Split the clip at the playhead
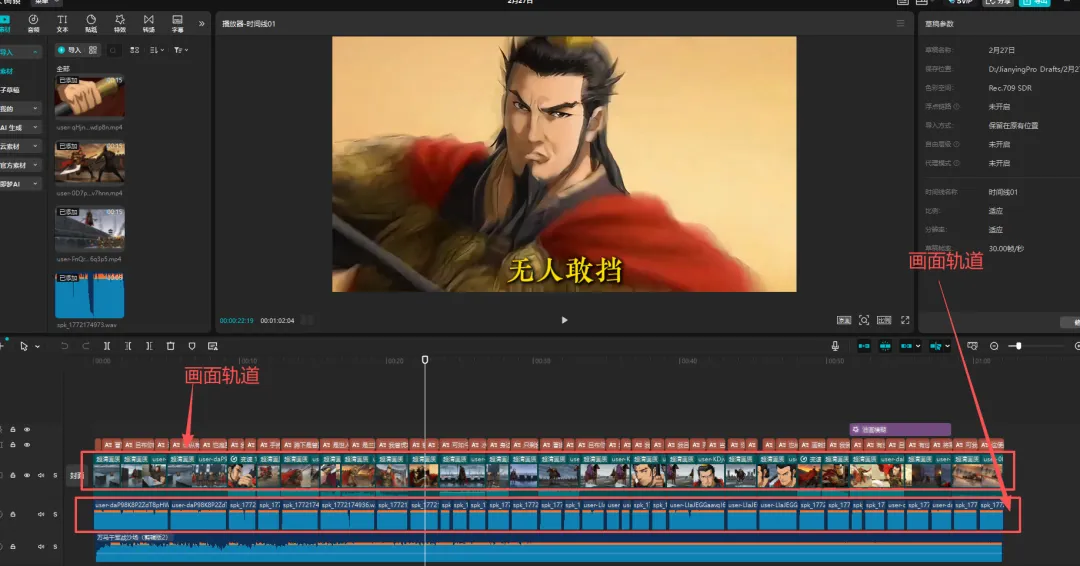The image size is (1080, 566). (107, 346)
